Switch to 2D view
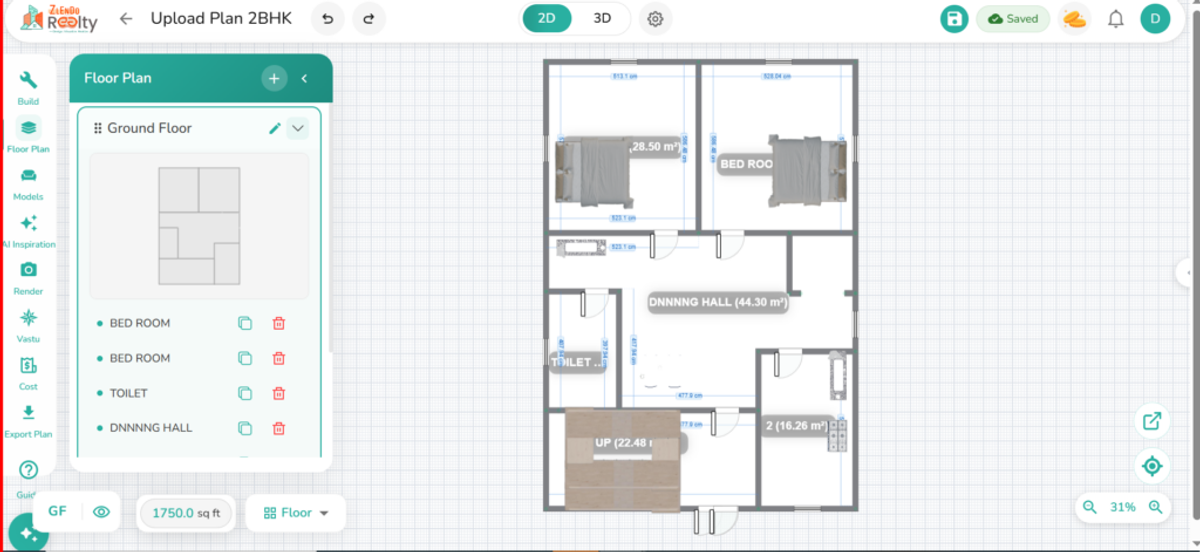This screenshot has height=552, width=1200. [547, 18]
